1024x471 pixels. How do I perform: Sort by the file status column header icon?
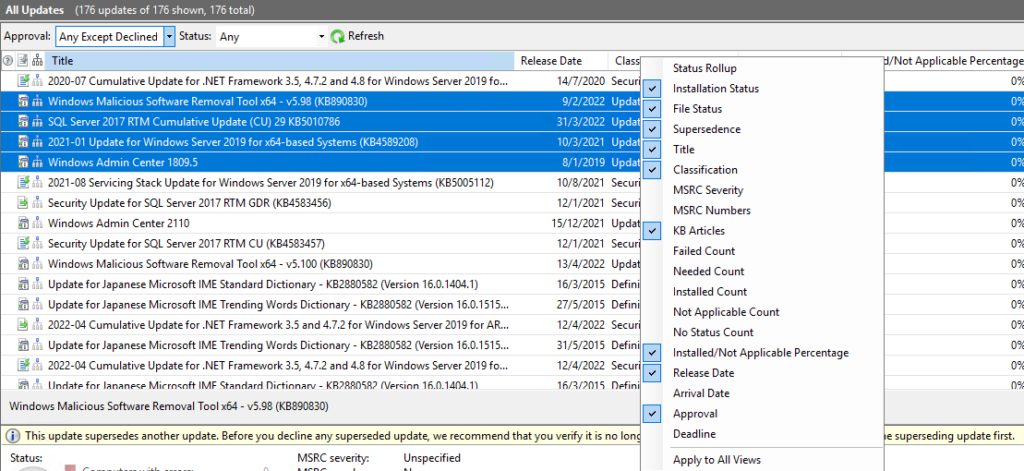pos(23,61)
